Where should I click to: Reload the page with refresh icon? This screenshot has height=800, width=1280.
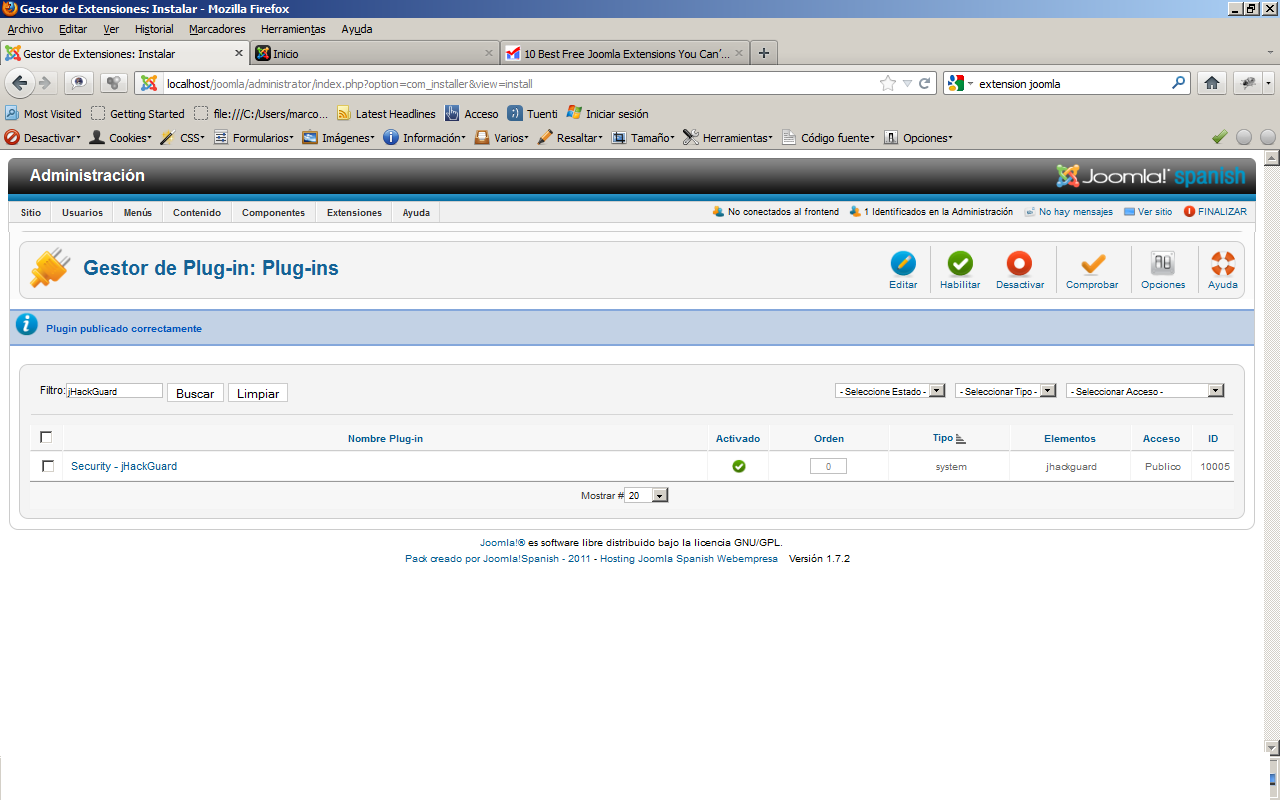(925, 83)
